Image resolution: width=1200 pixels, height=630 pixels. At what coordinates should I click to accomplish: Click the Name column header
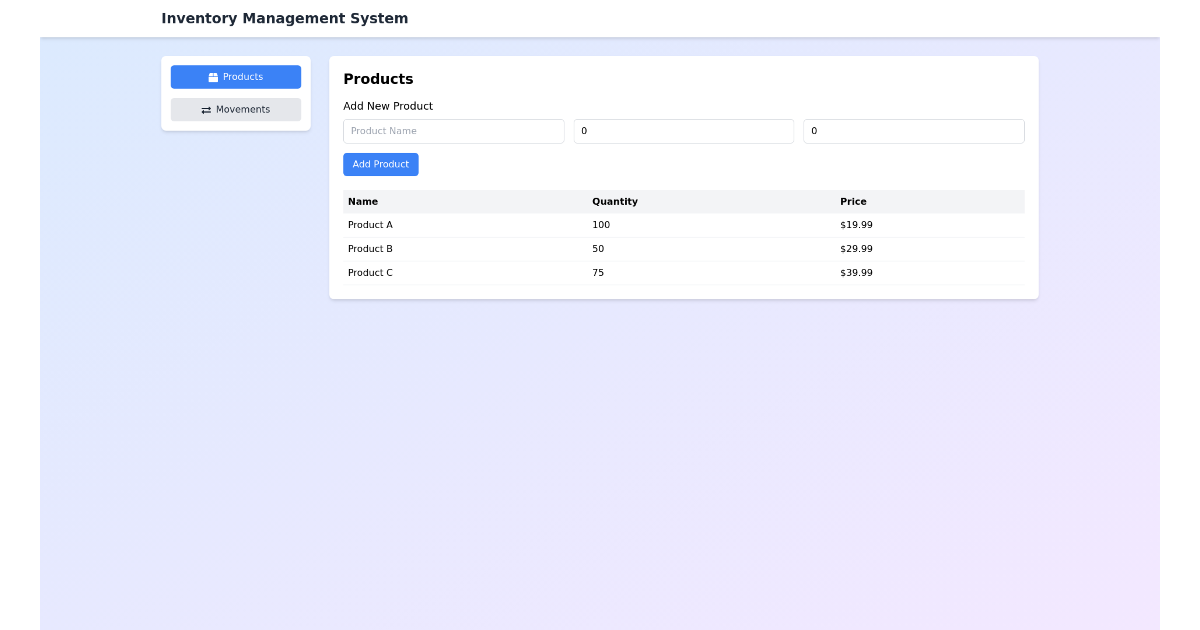coord(362,201)
